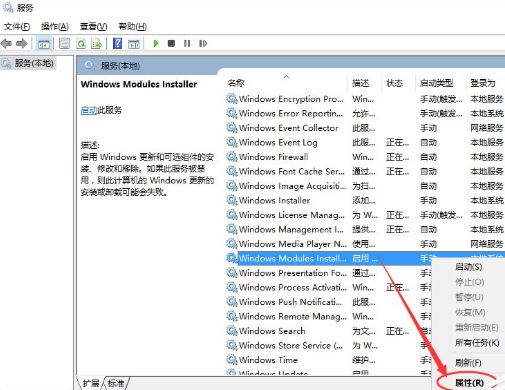This screenshot has width=505, height=390.
Task: Click the Refresh toolbar icon
Action: point(81,43)
